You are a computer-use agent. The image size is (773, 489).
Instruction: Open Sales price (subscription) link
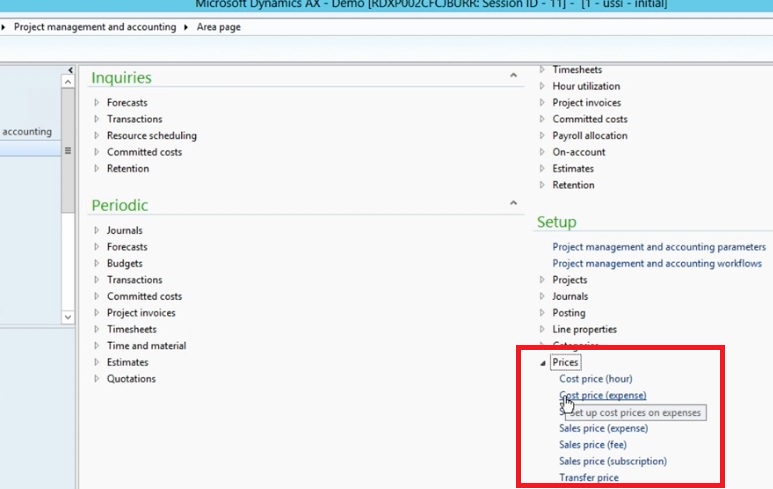click(x=613, y=461)
